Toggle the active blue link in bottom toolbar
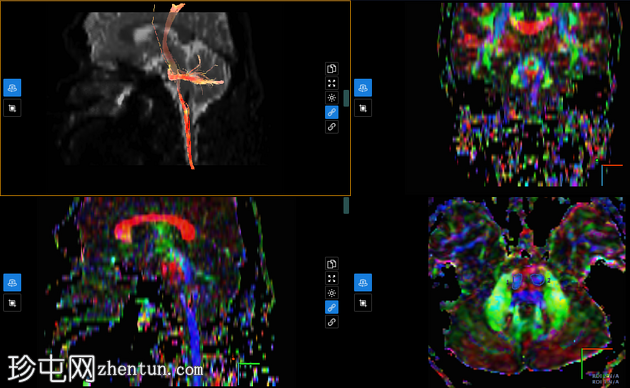 point(331,307)
